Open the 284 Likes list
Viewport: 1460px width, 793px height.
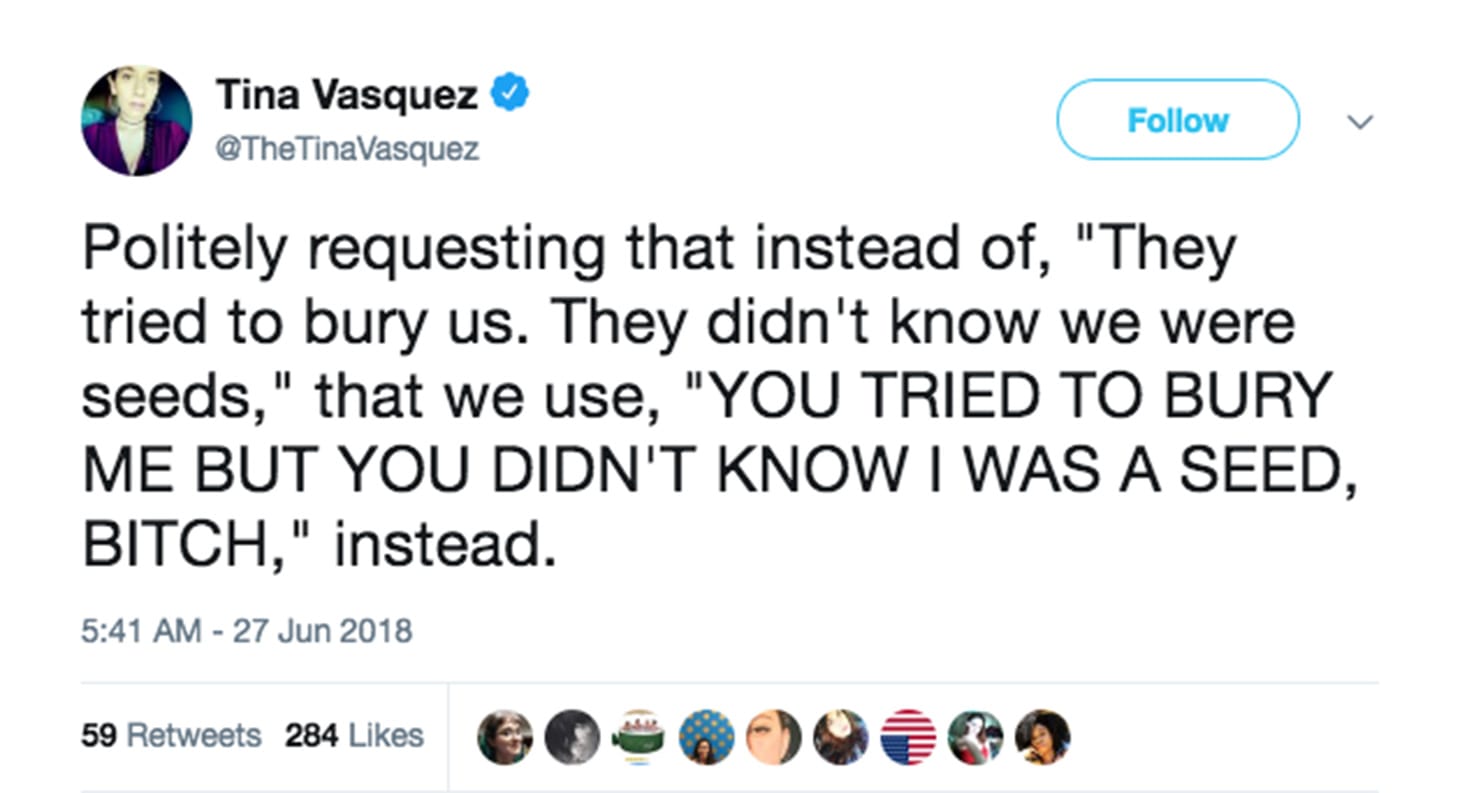click(x=352, y=735)
